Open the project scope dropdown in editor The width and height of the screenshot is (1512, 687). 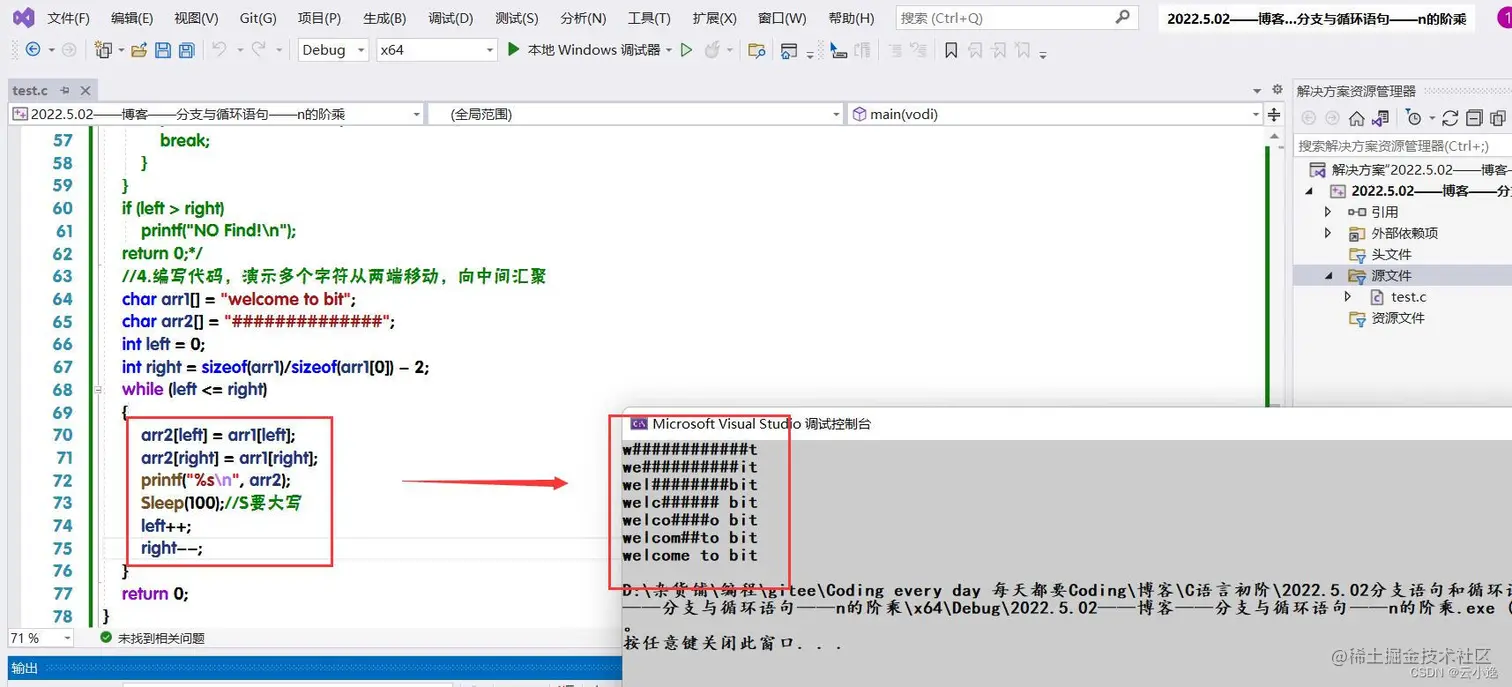click(217, 114)
